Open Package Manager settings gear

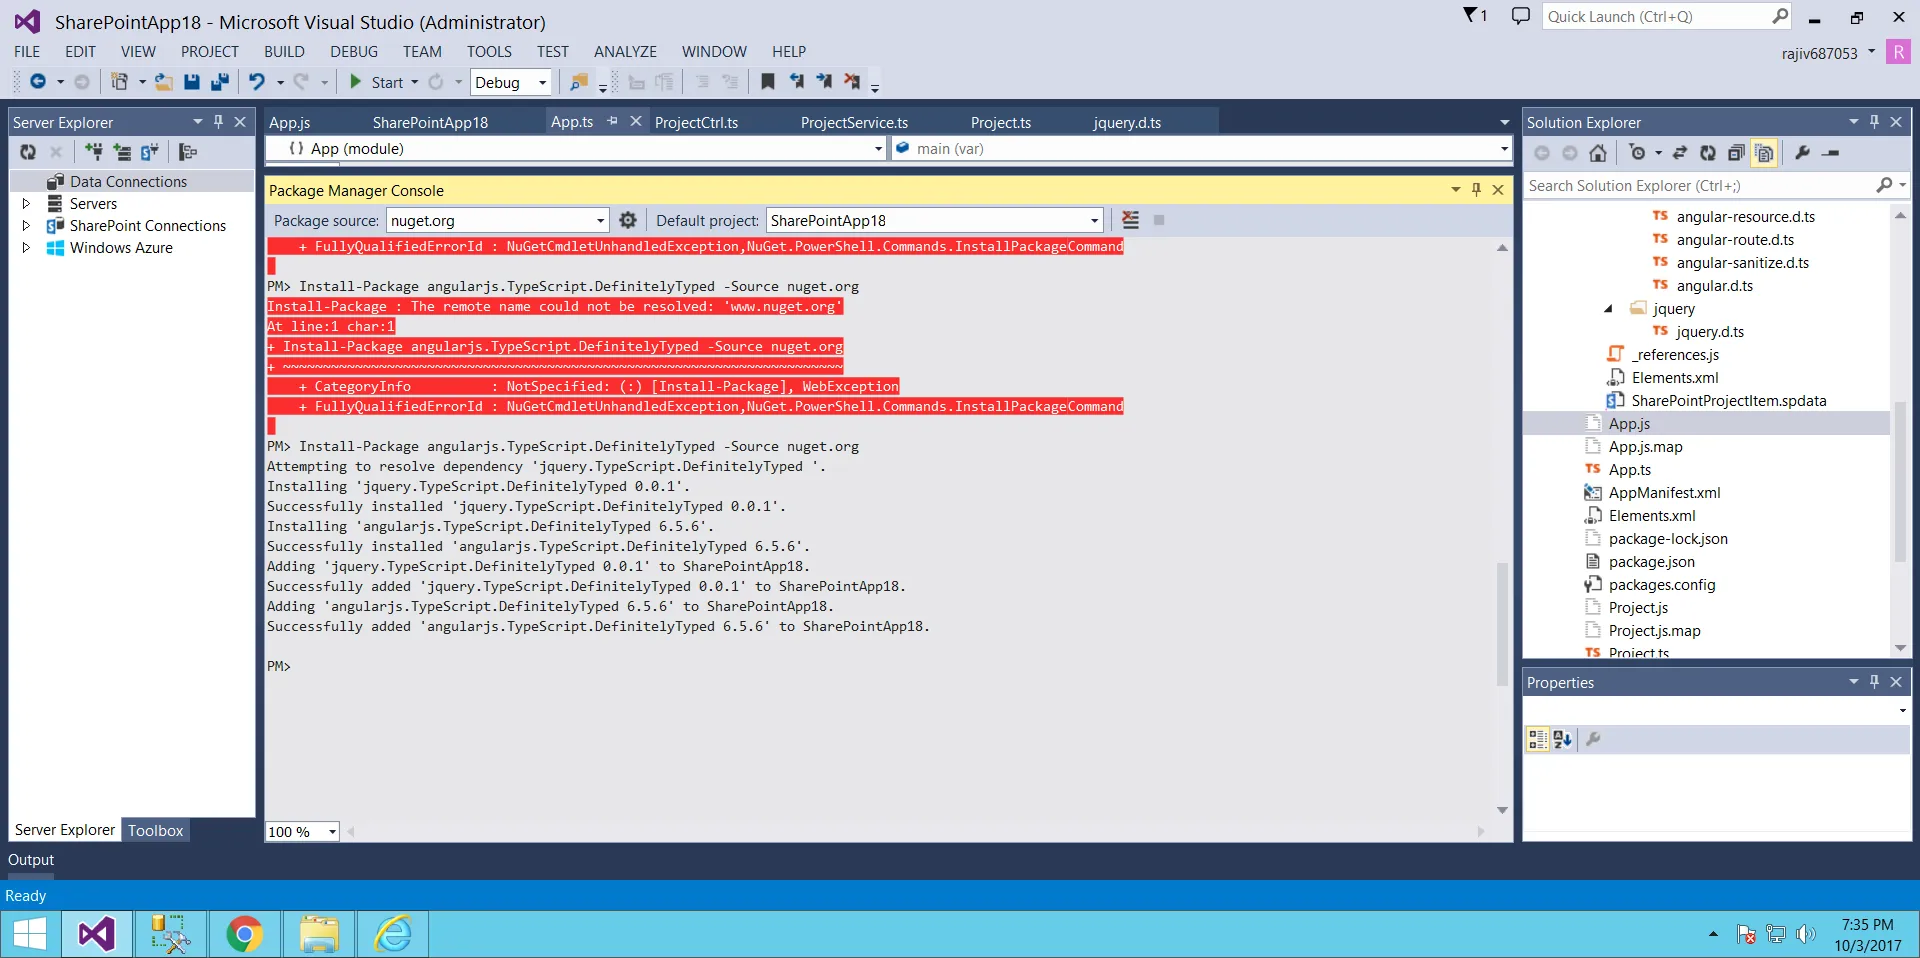point(628,220)
